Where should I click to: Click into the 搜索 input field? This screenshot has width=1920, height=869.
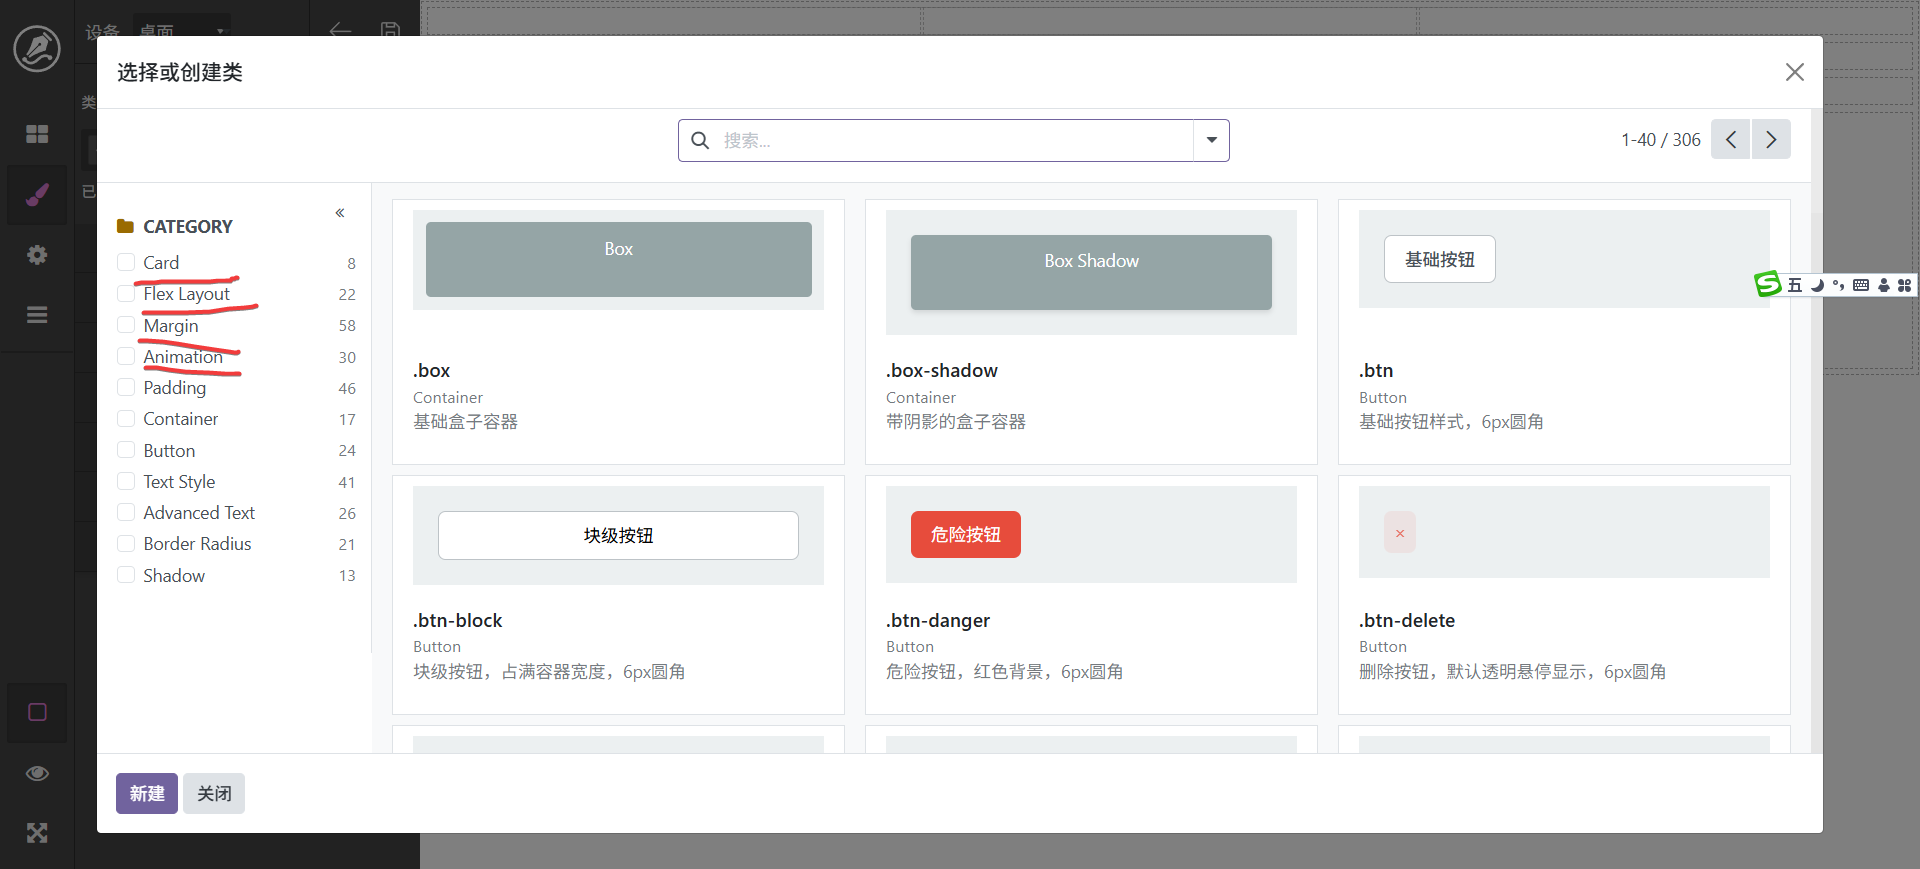tap(950, 141)
